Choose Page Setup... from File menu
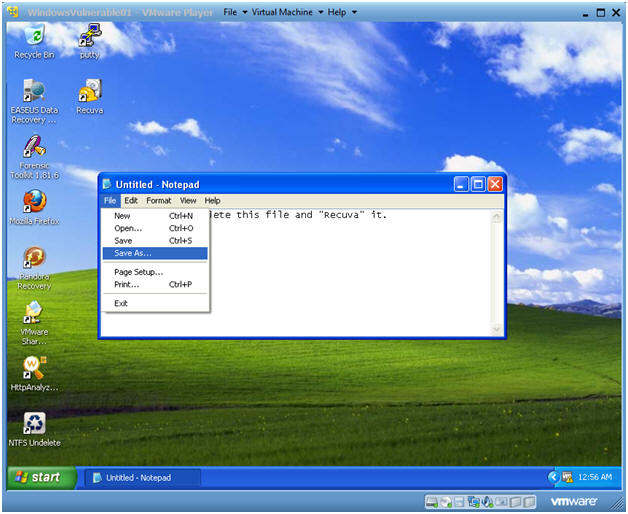The width and height of the screenshot is (628, 514). 155,272
